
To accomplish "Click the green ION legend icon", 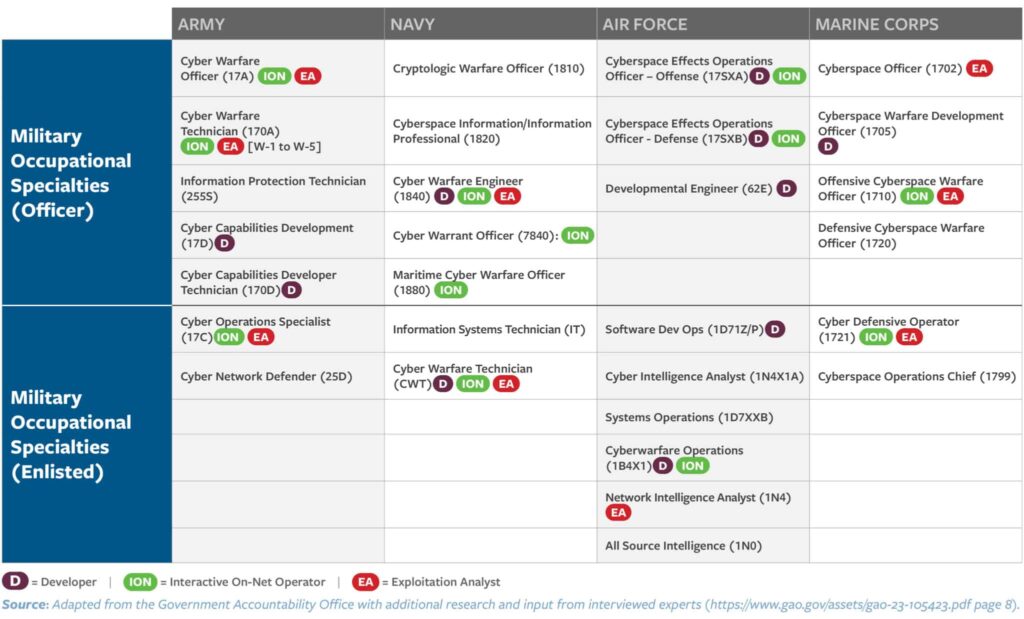I will [x=140, y=581].
